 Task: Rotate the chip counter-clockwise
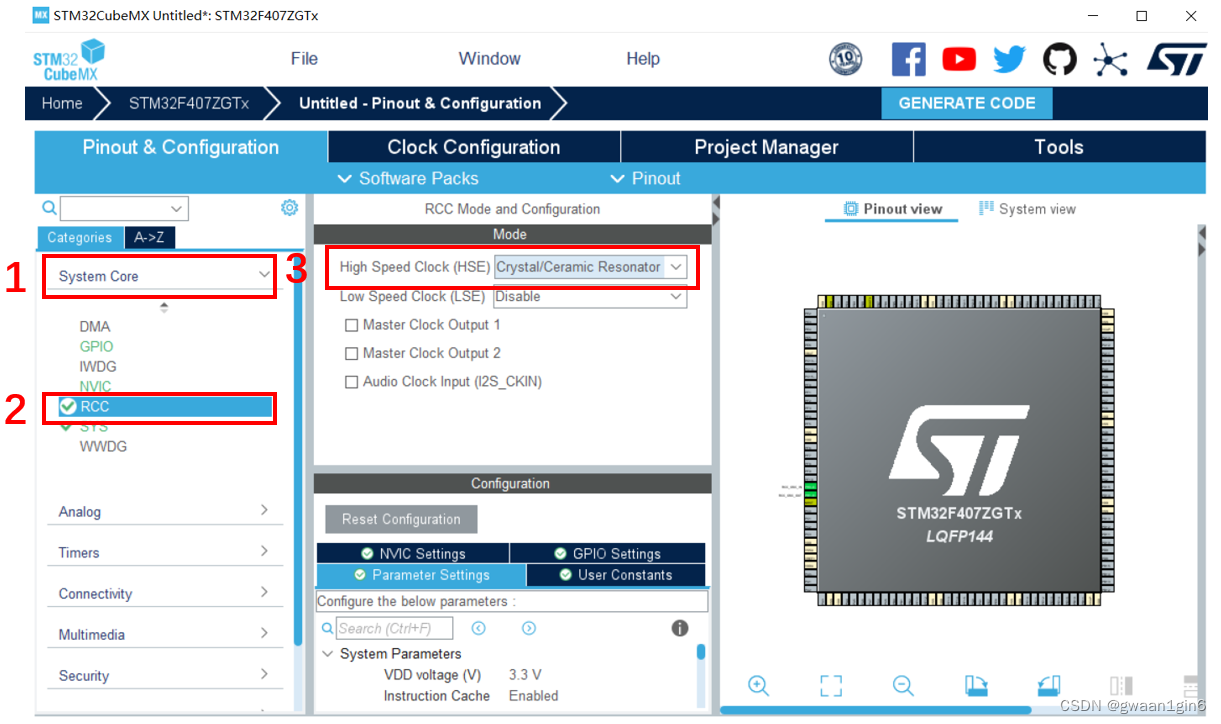tap(1048, 686)
